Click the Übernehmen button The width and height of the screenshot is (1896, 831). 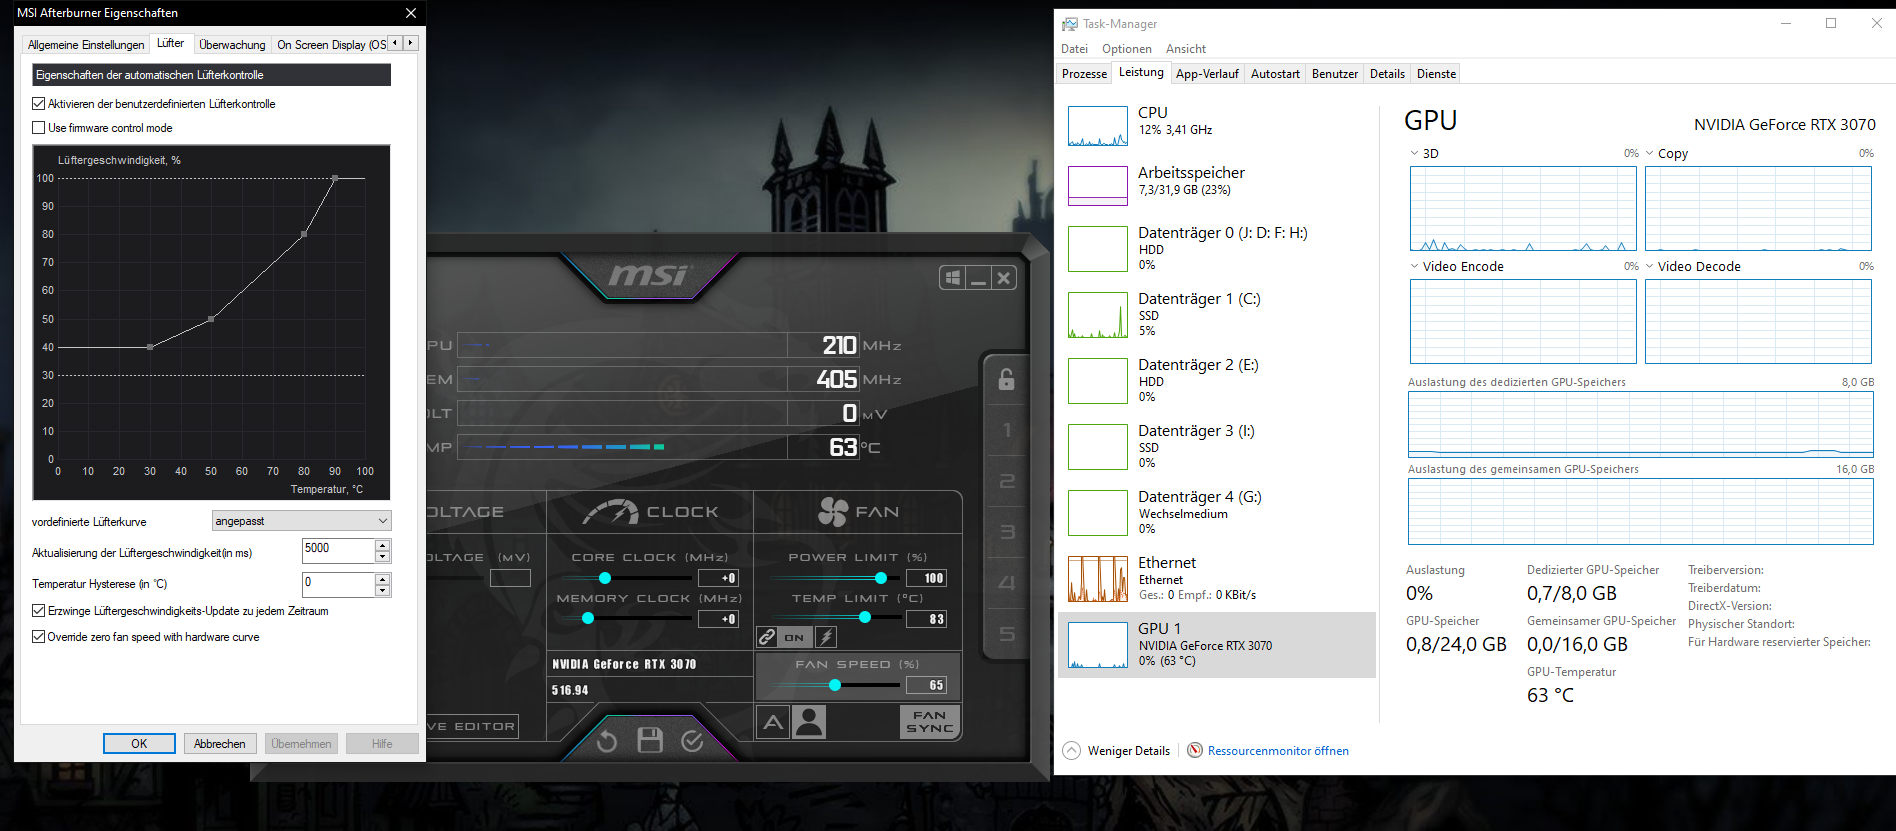pyautogui.click(x=301, y=744)
